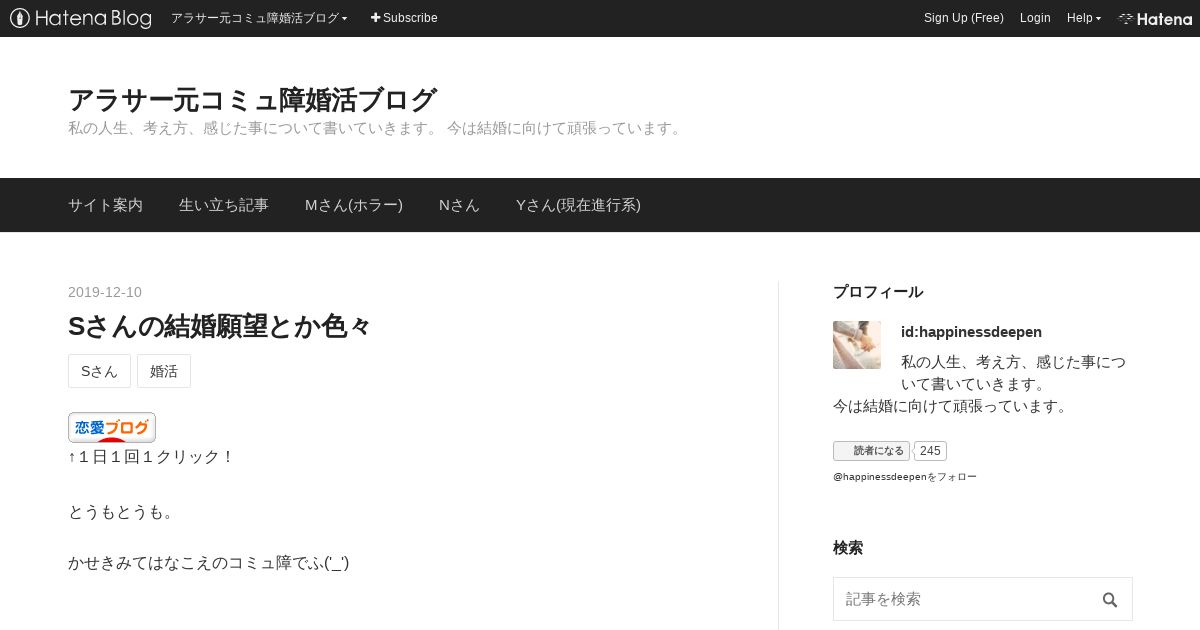Expand the Help dropdown menu

coord(1084,18)
